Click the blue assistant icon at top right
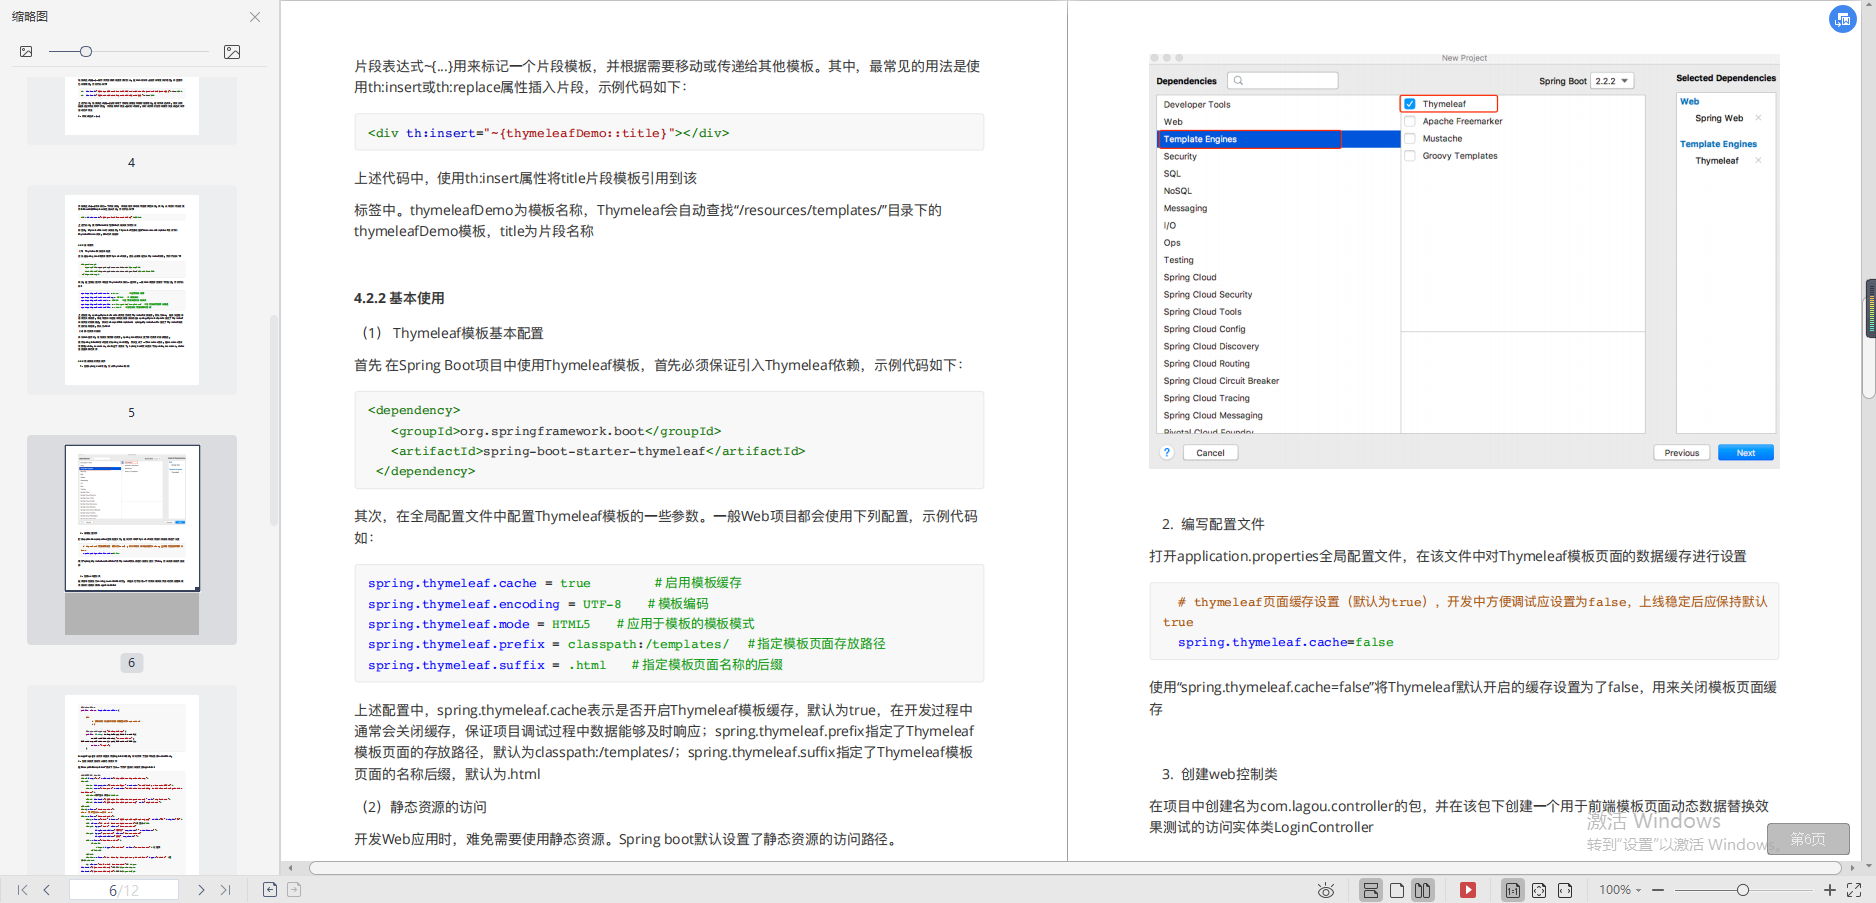This screenshot has height=903, width=1876. coord(1843,19)
